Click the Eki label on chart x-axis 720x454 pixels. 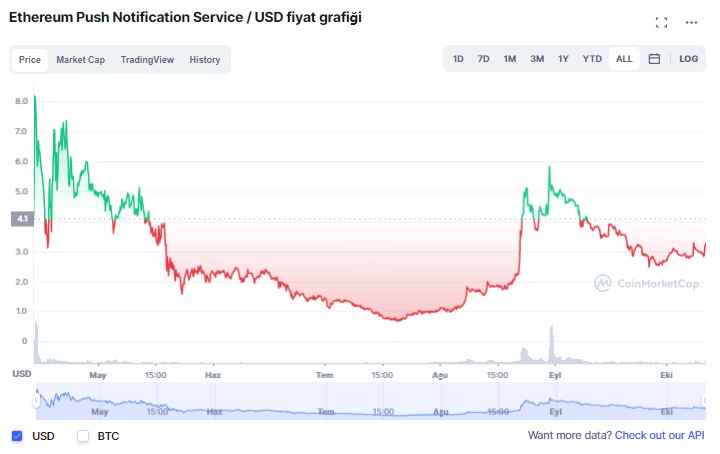coord(666,375)
